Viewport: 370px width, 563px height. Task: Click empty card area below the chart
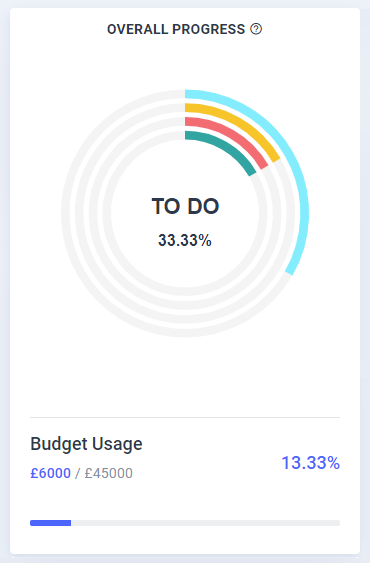click(185, 377)
